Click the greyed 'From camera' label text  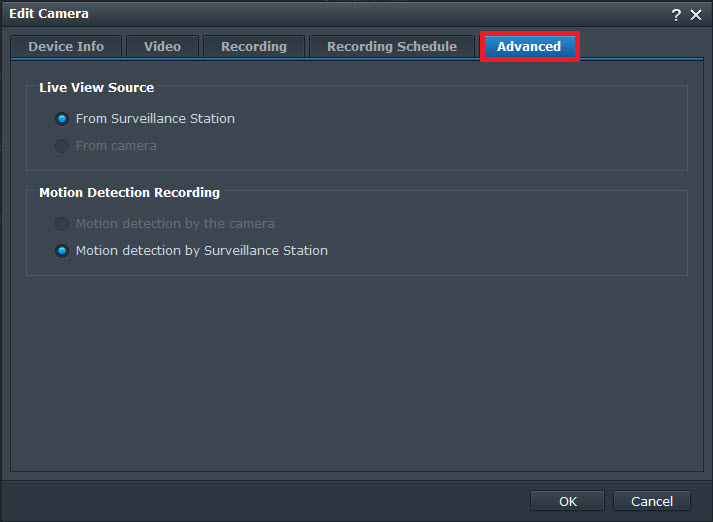(116, 146)
